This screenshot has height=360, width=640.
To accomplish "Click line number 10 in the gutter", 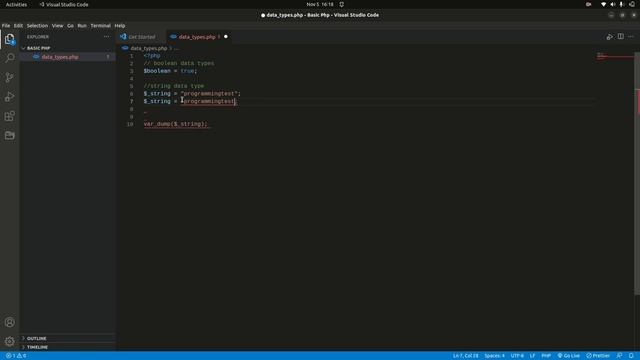I will click(130, 124).
